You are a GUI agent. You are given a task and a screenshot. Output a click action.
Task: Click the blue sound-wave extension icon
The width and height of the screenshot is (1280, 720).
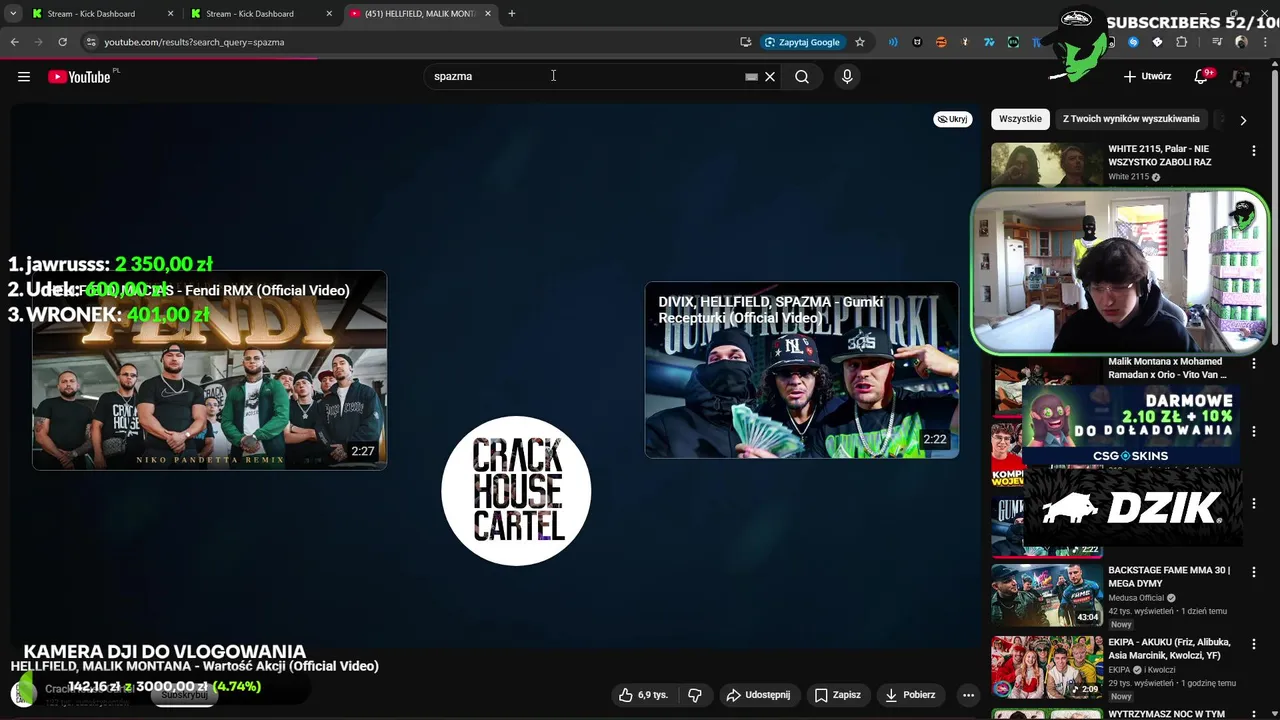(893, 42)
